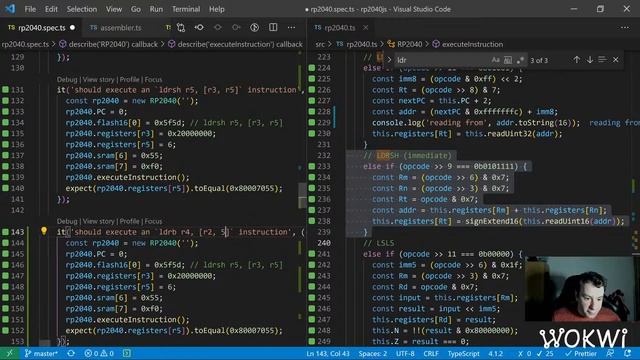
Task: Open source control compare changes icon
Action: tap(181, 28)
